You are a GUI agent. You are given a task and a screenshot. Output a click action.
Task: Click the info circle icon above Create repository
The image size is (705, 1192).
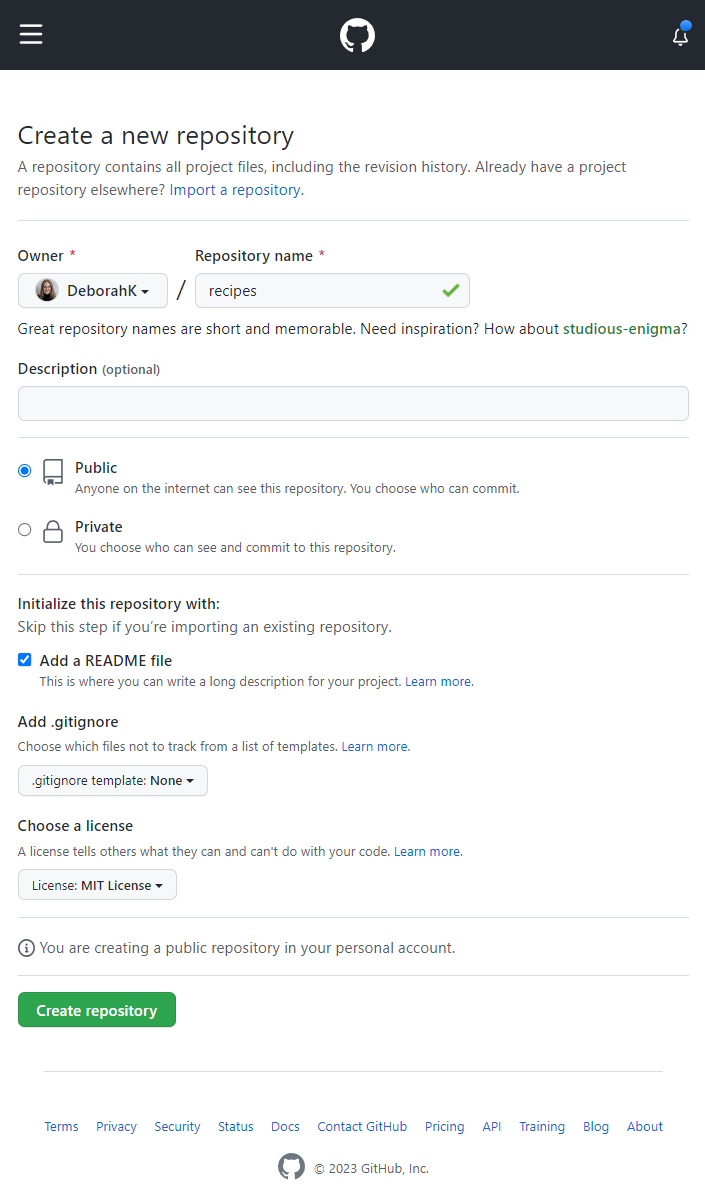(x=25, y=947)
